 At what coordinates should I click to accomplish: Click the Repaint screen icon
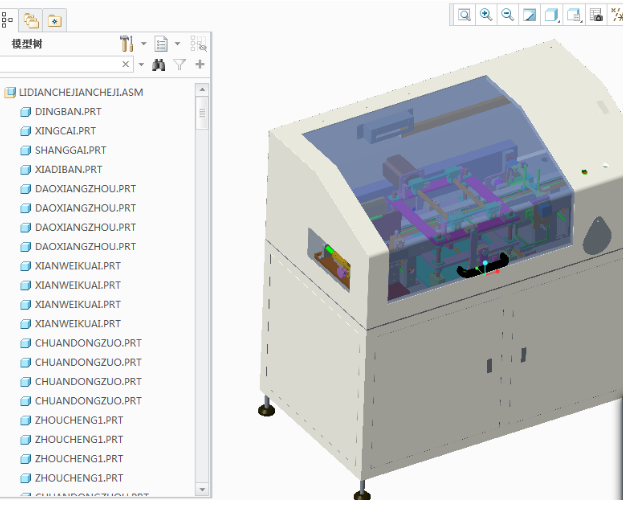point(529,15)
